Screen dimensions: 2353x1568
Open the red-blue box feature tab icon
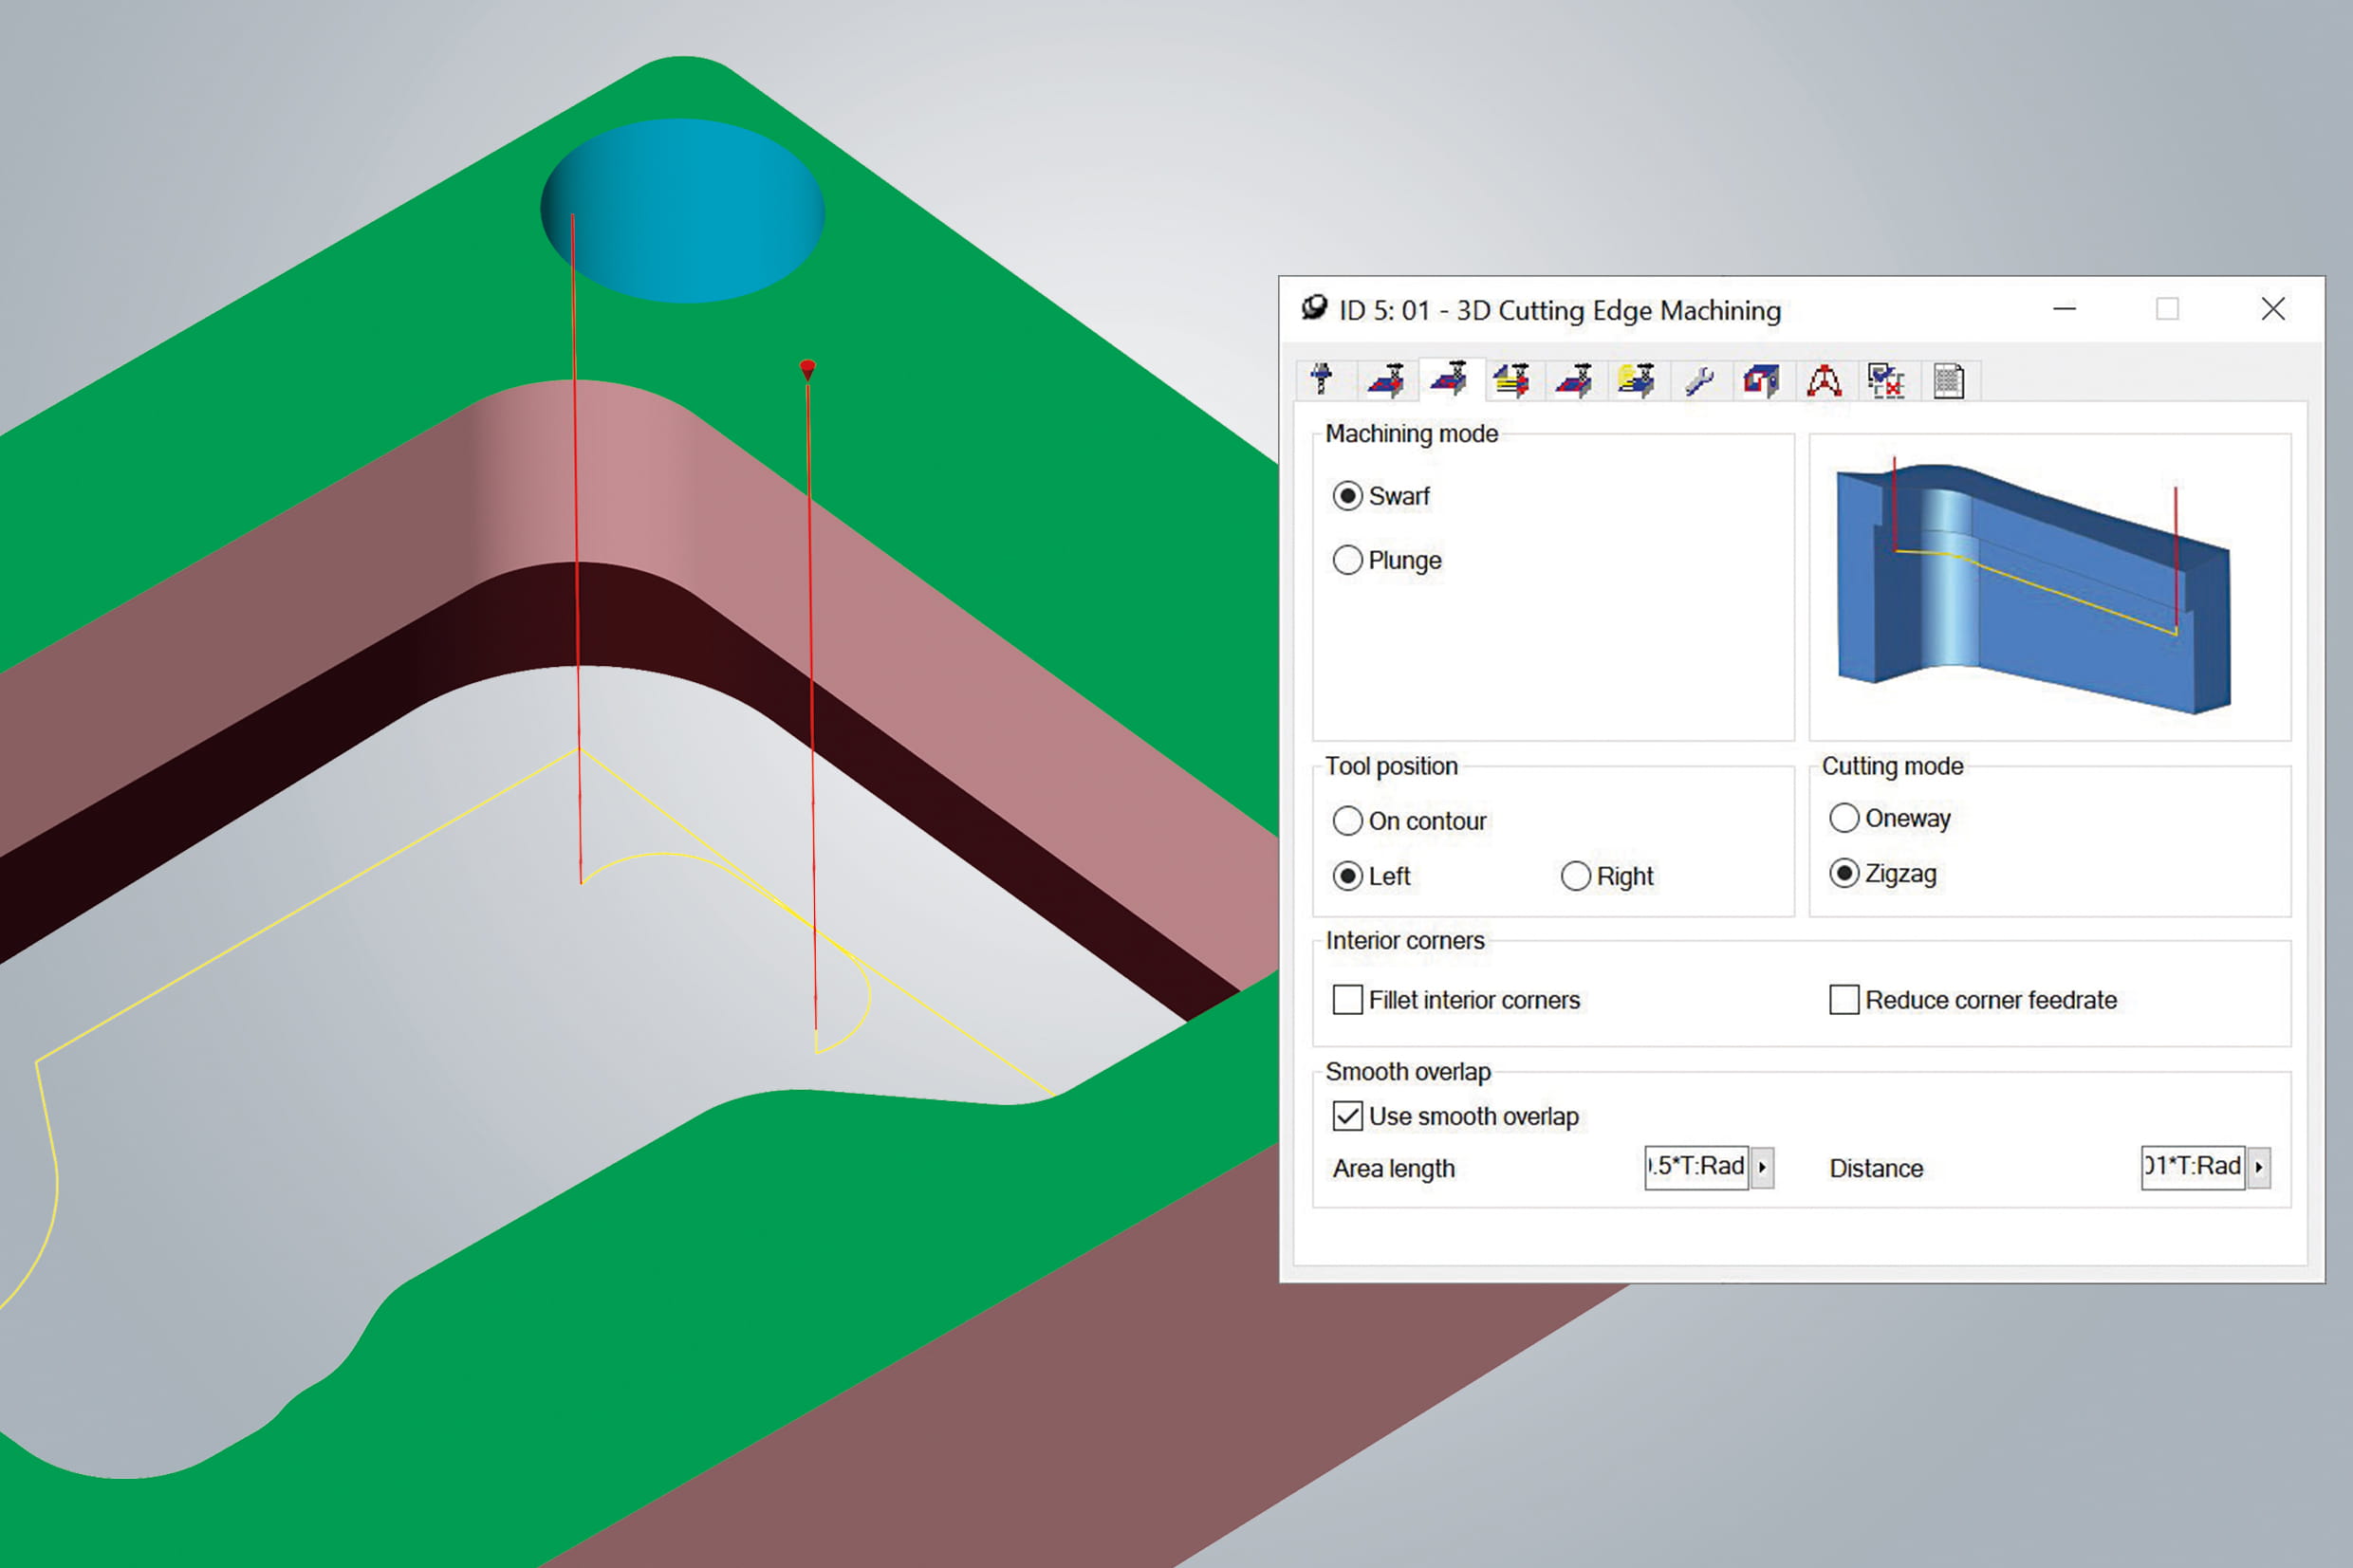click(1761, 381)
